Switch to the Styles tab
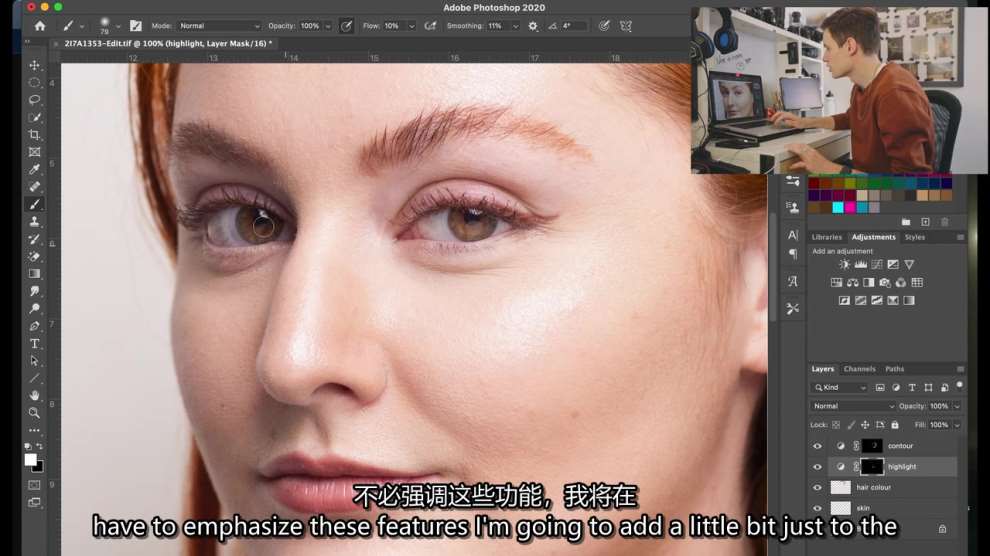 [914, 237]
